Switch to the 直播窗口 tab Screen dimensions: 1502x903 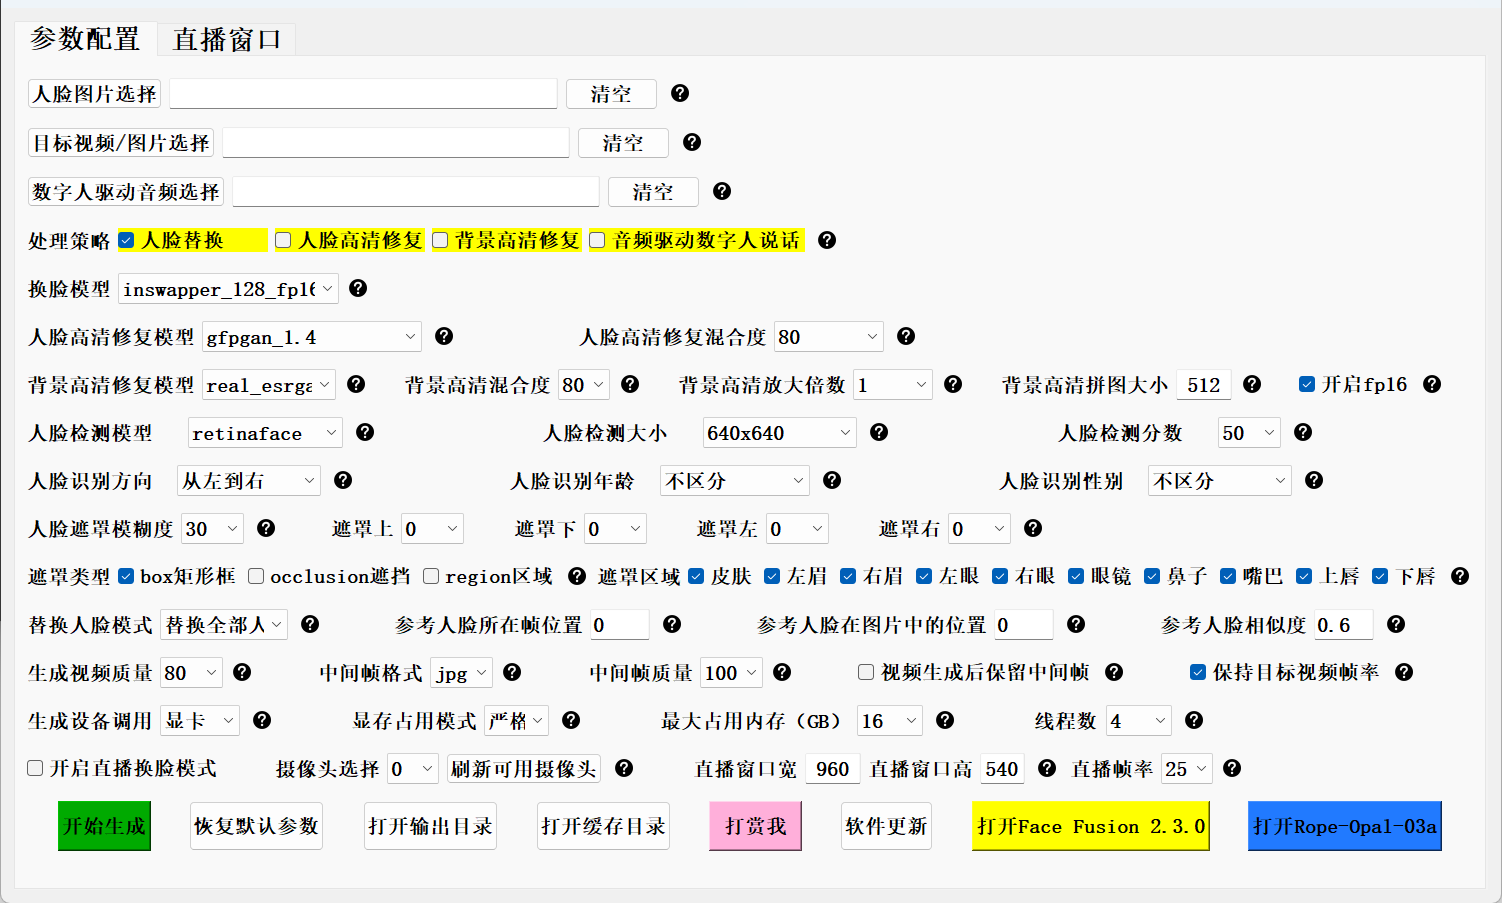coord(227,39)
